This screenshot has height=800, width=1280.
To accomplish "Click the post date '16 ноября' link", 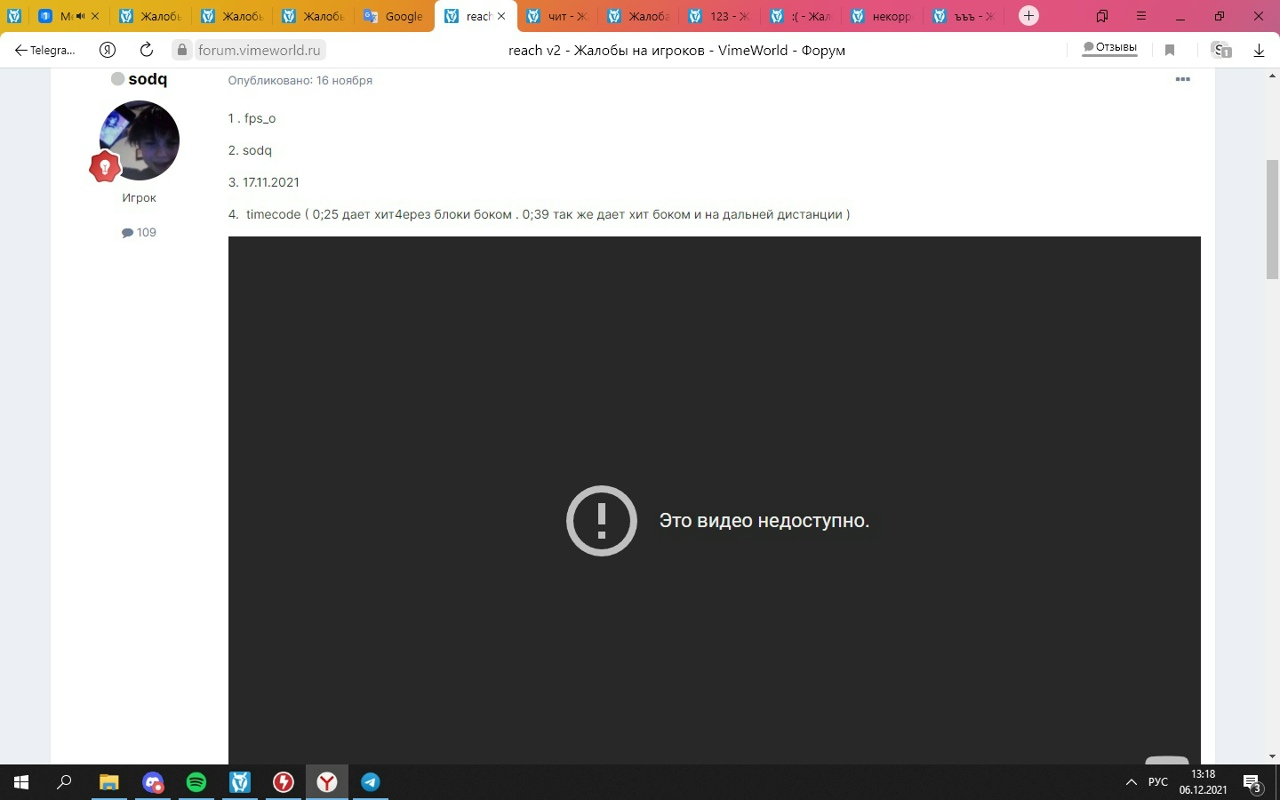I will coord(343,80).
